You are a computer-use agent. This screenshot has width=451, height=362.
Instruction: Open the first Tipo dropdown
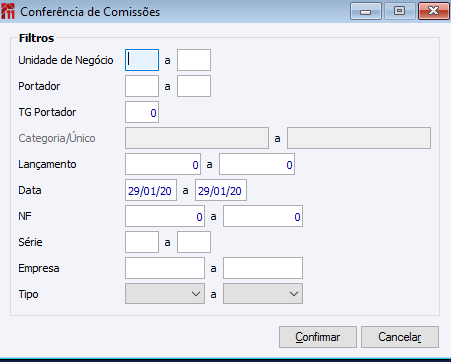pos(165,294)
